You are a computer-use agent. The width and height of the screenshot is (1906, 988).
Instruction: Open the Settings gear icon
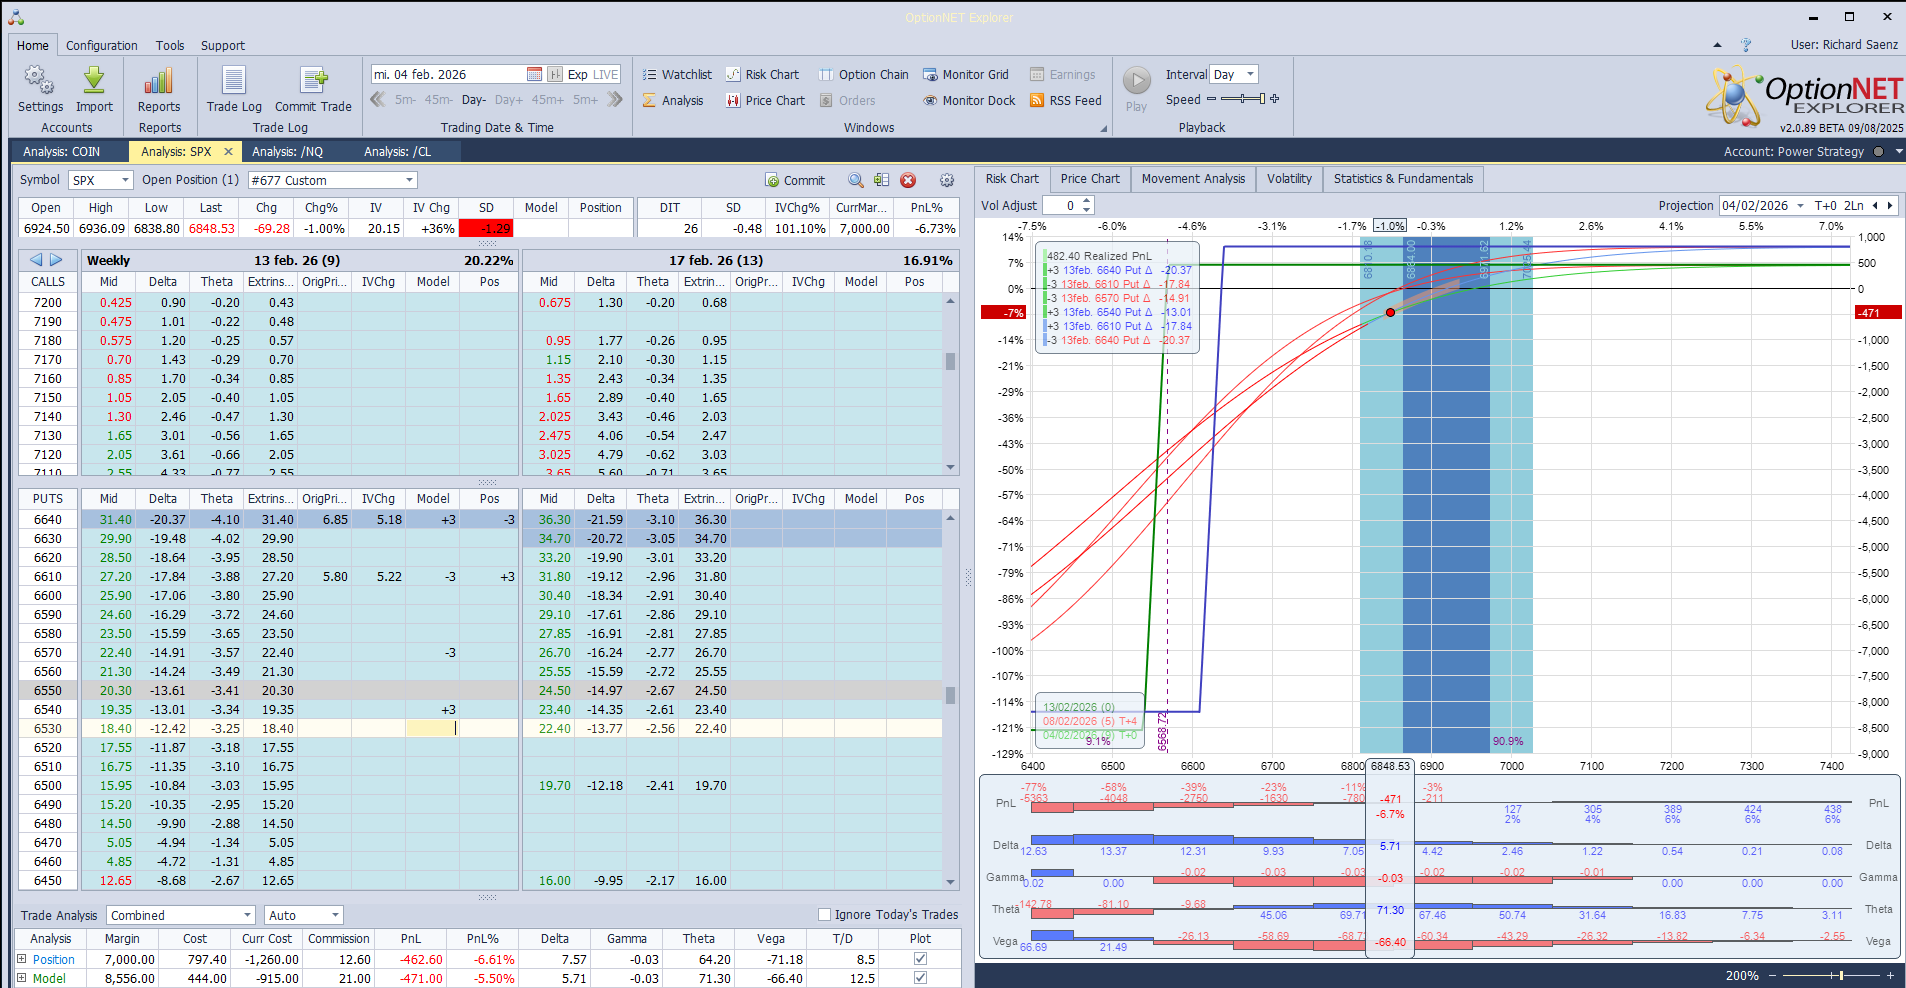(40, 80)
